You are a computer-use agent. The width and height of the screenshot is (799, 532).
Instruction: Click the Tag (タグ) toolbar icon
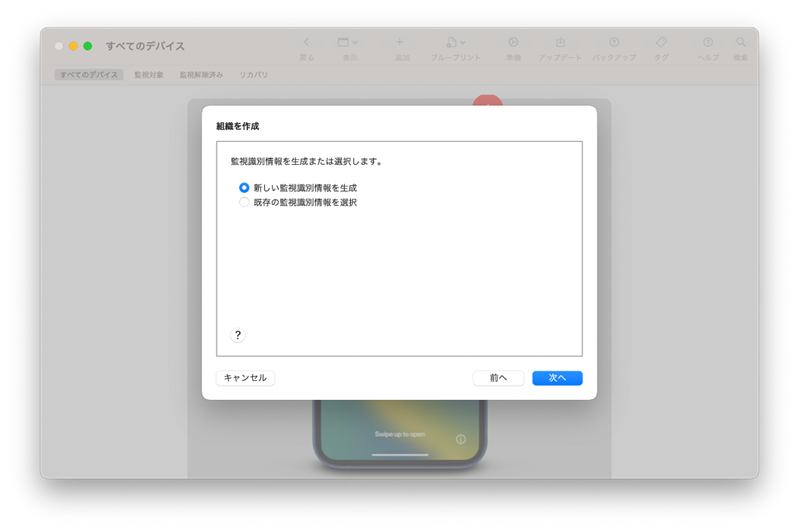(661, 42)
